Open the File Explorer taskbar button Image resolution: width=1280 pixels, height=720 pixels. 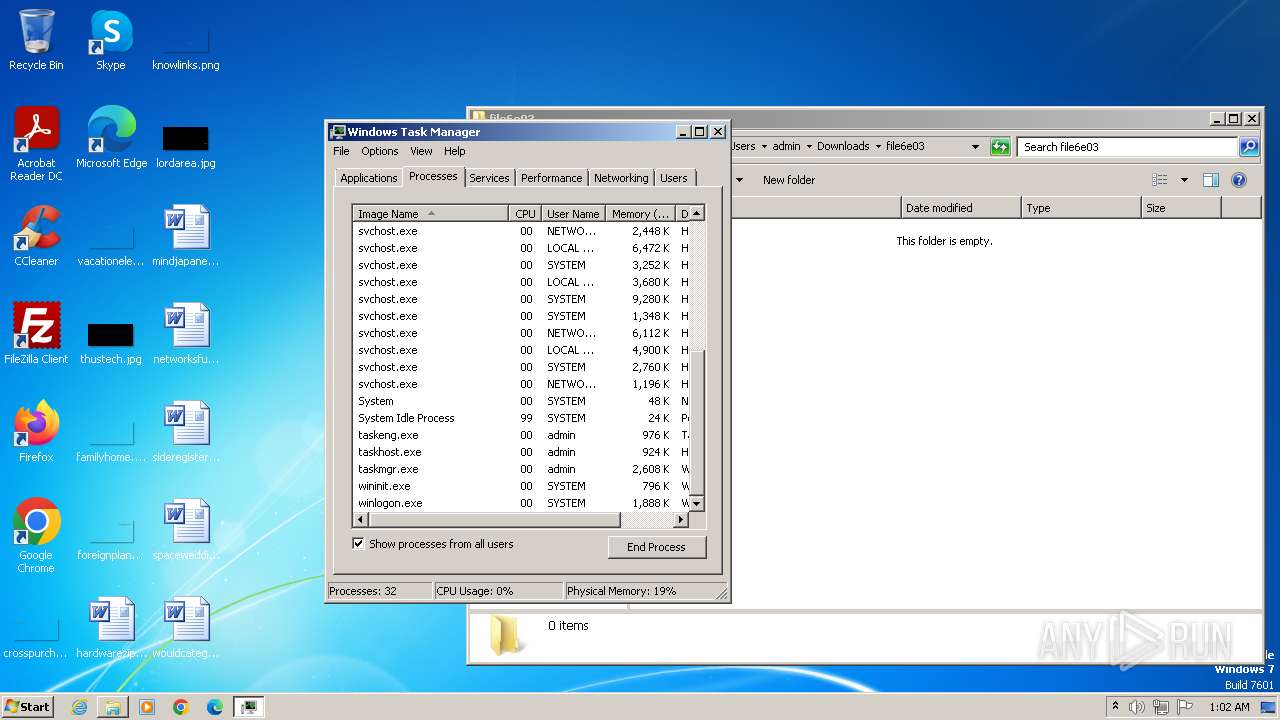tap(113, 707)
